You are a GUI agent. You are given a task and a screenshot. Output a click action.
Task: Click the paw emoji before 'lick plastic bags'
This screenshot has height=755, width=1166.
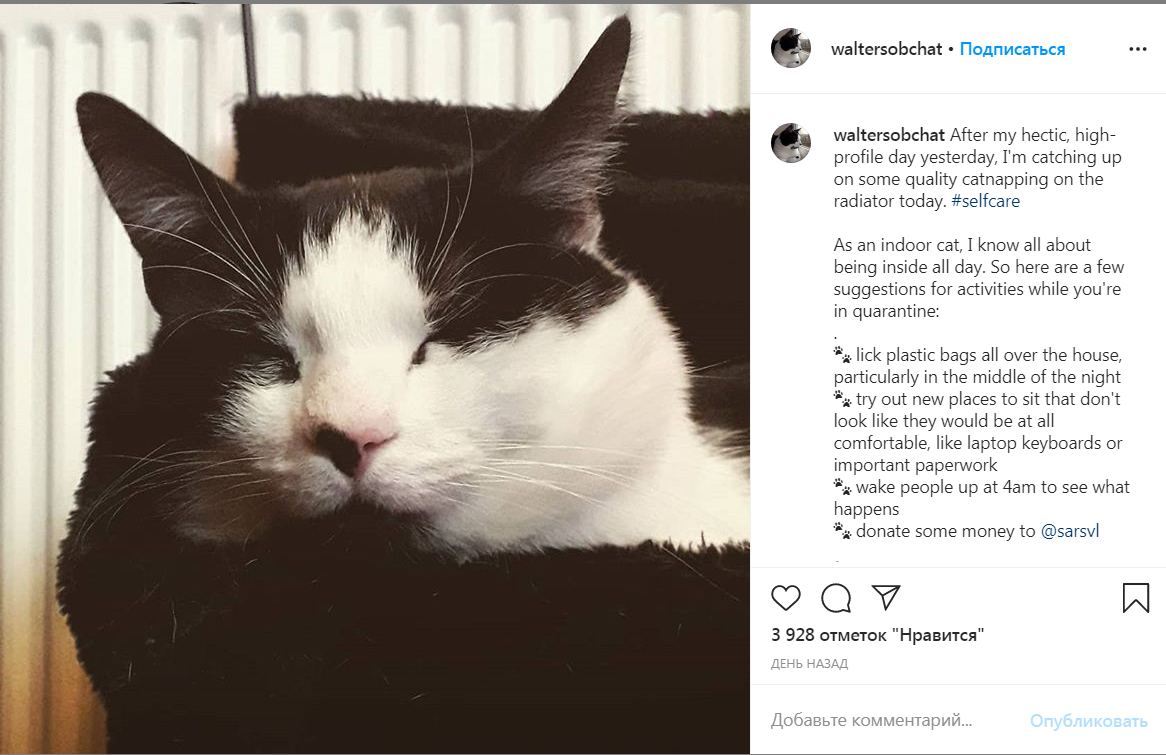coord(843,355)
